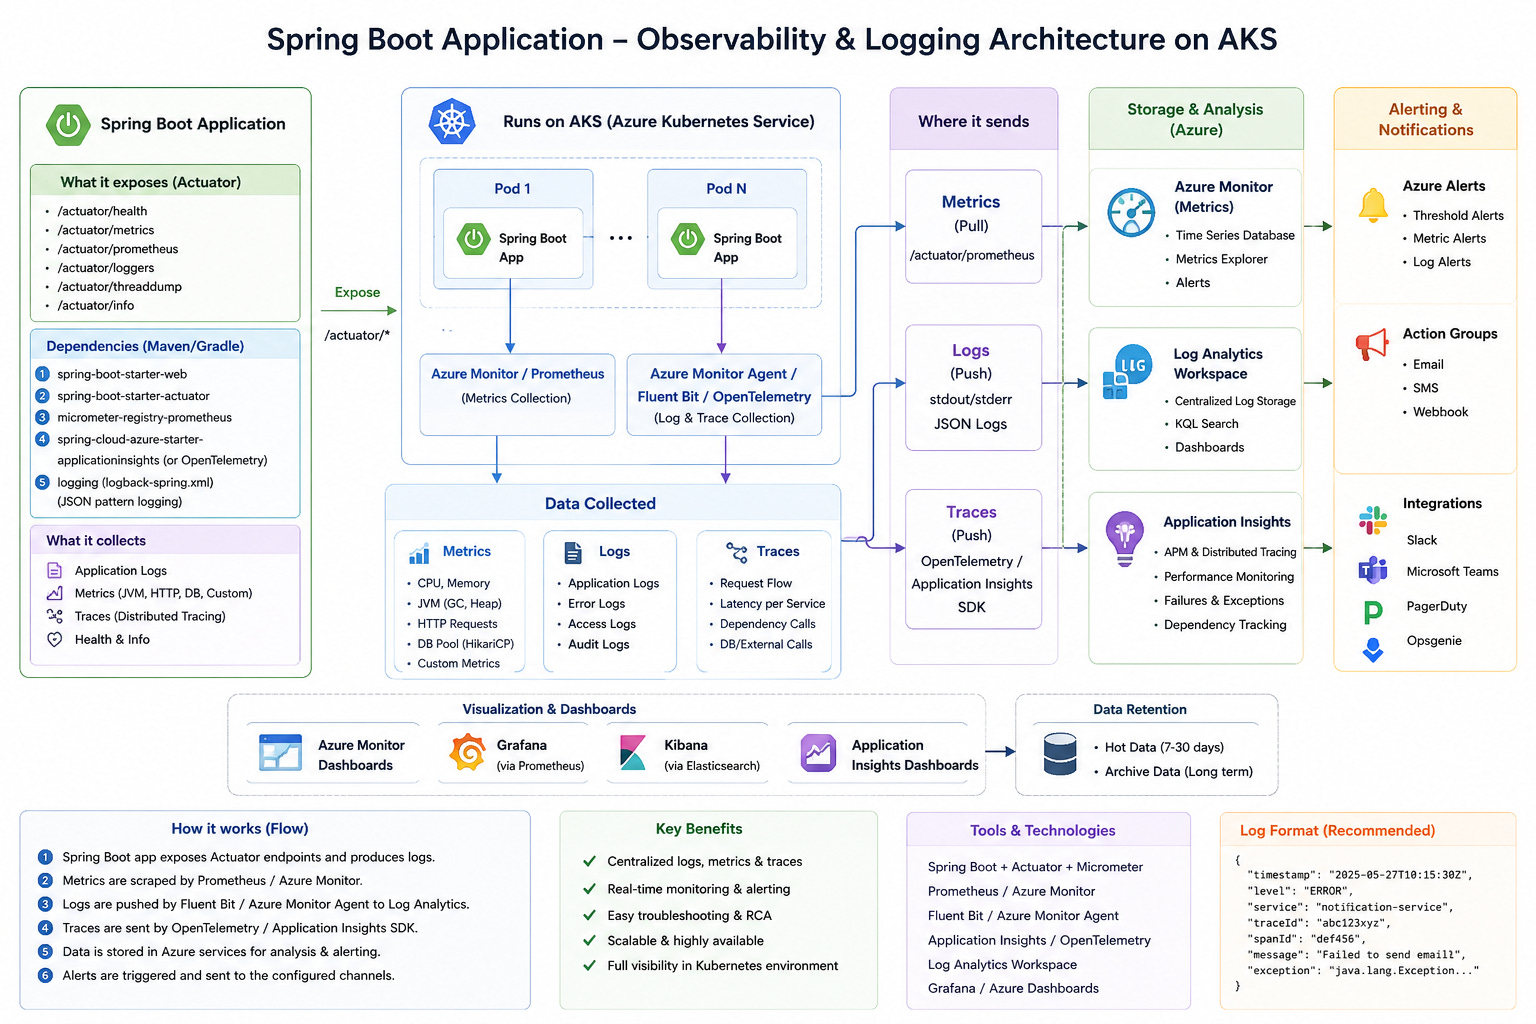Click the orange Grafana icon
The width and height of the screenshot is (1536, 1024).
click(467, 752)
